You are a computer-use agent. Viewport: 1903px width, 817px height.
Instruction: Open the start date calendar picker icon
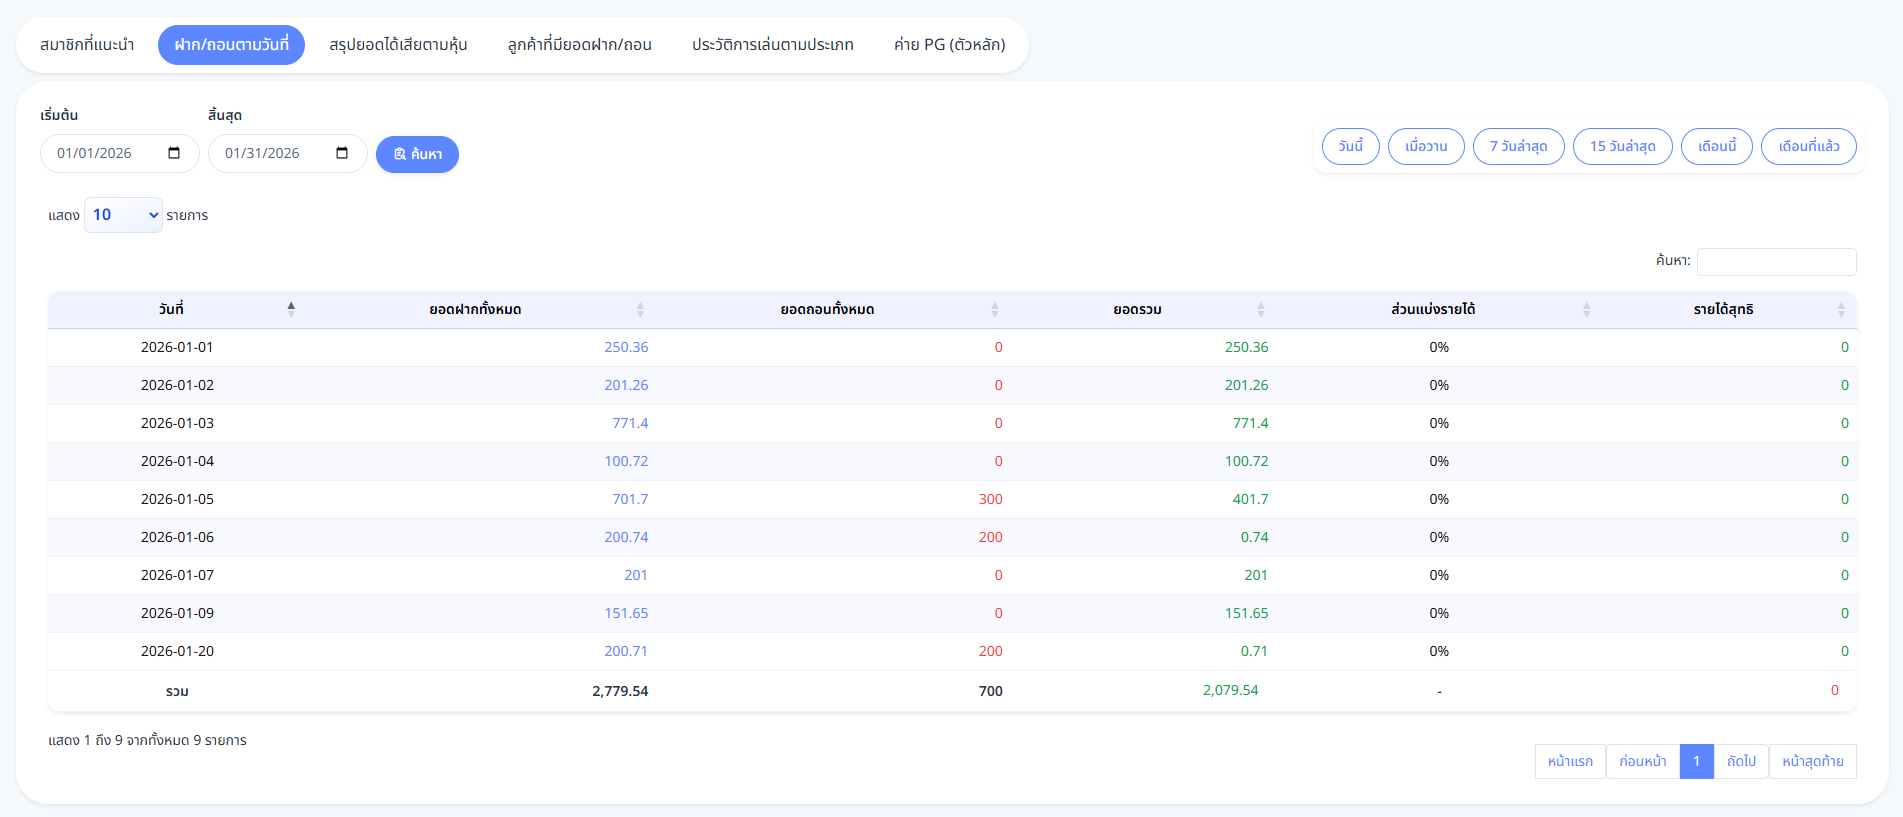coord(174,153)
